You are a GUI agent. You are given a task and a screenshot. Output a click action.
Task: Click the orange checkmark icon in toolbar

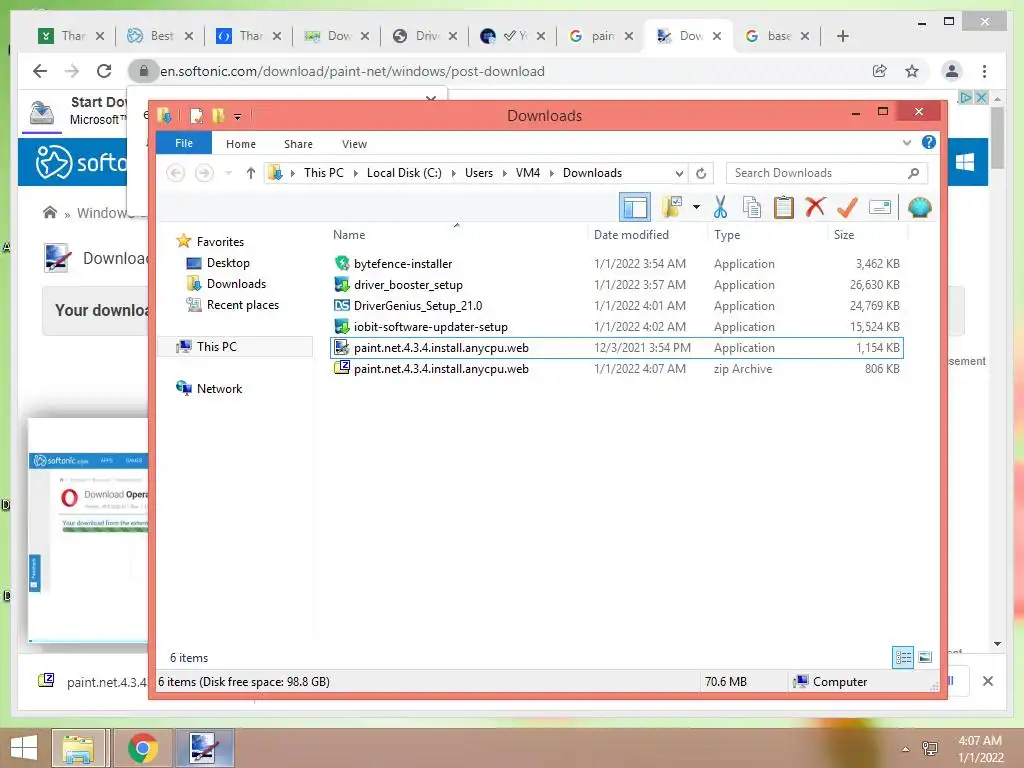847,208
